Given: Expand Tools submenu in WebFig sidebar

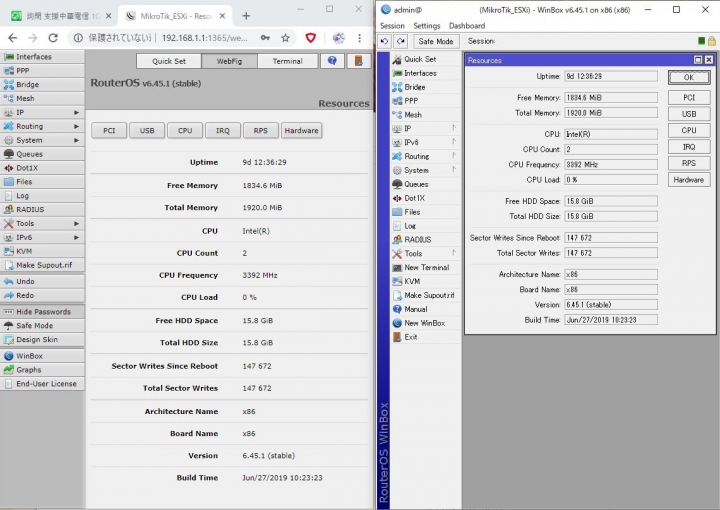Looking at the screenshot, I should pos(42,224).
